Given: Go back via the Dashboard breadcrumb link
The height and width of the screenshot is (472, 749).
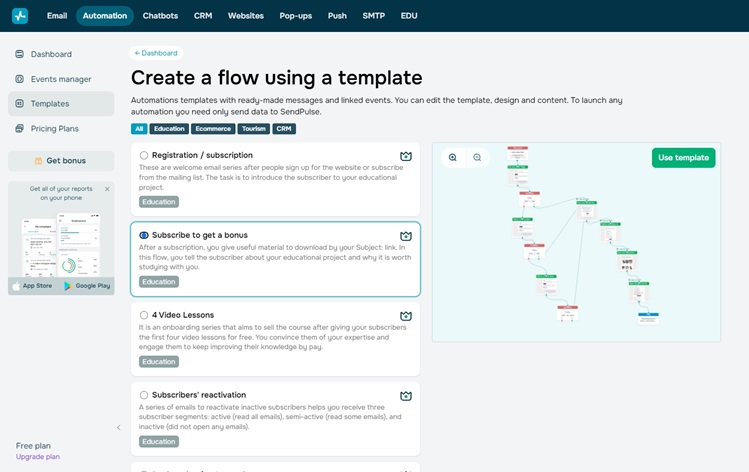Looking at the screenshot, I should tap(156, 53).
